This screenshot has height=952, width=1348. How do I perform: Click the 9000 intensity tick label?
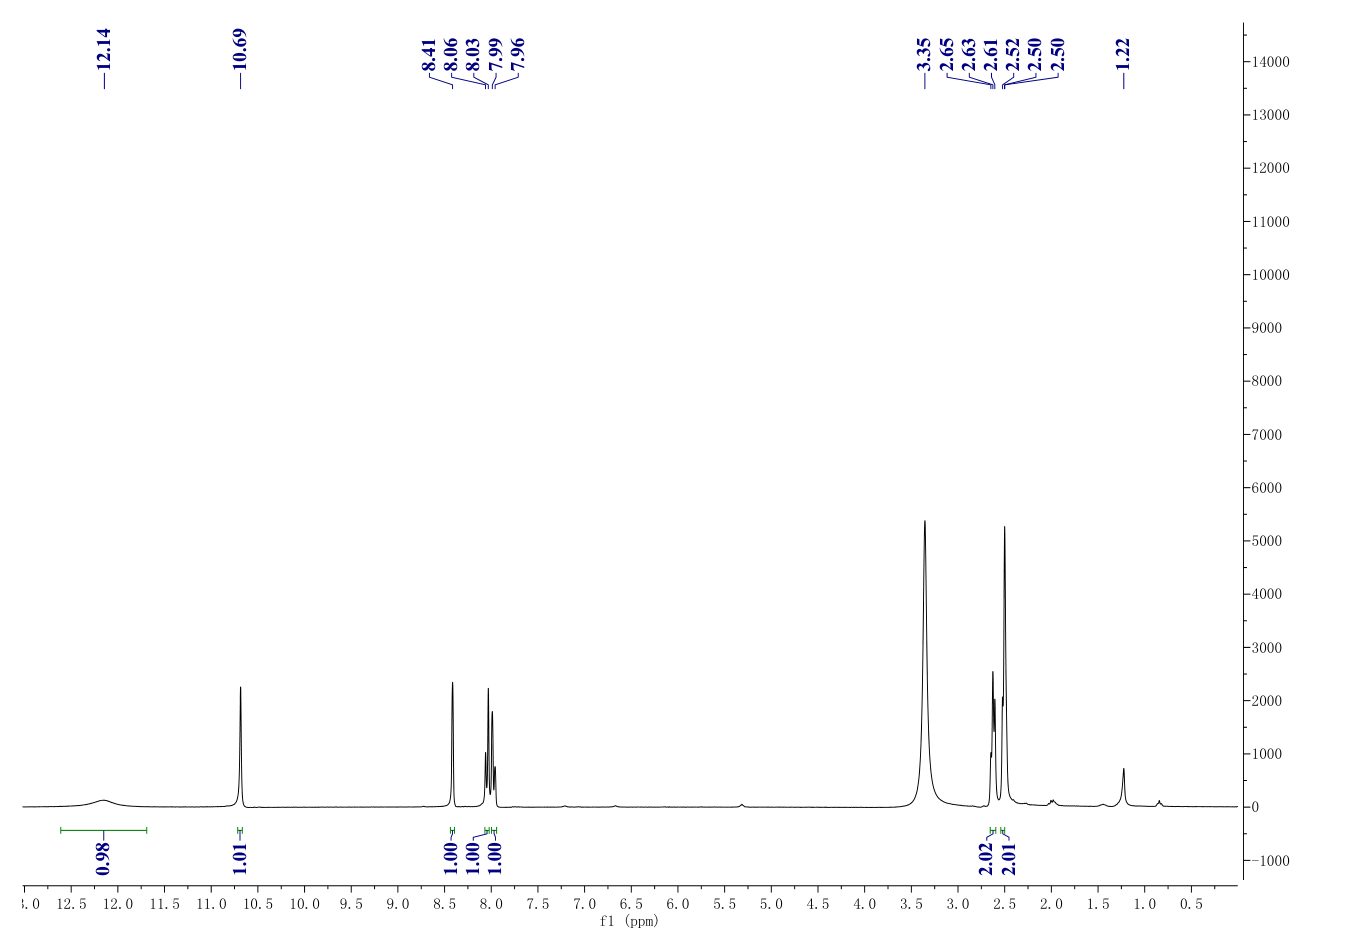[1266, 328]
